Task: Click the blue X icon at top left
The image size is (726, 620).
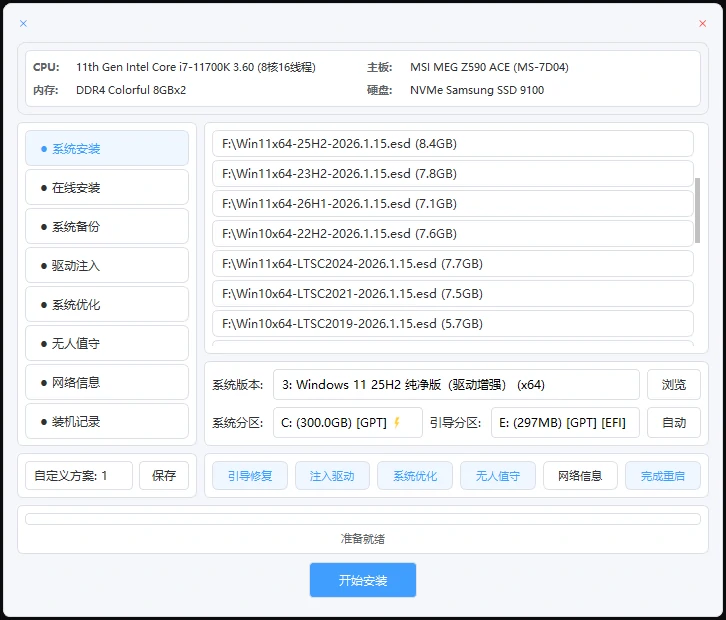Action: pyautogui.click(x=24, y=23)
